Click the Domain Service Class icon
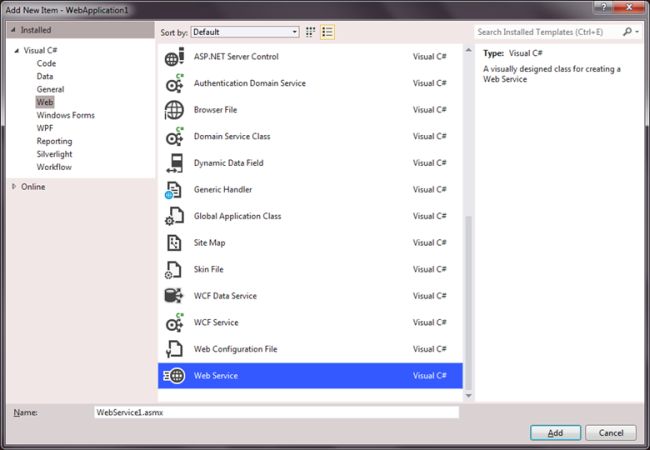 (174, 136)
